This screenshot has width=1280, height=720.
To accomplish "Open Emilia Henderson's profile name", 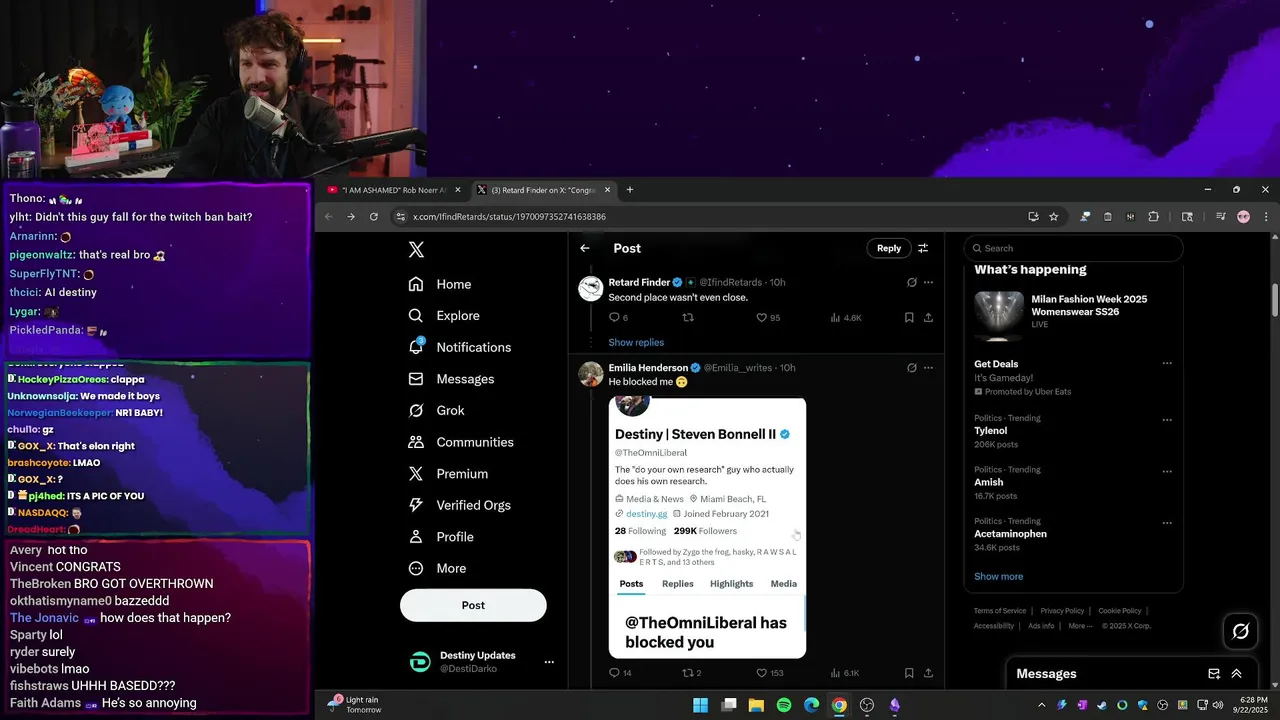I will click(648, 368).
